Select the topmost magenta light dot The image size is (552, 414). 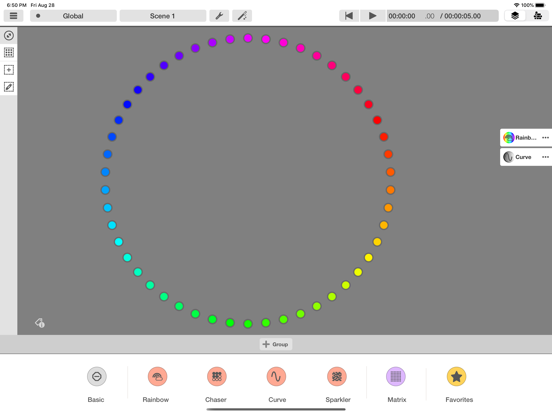[x=248, y=38]
